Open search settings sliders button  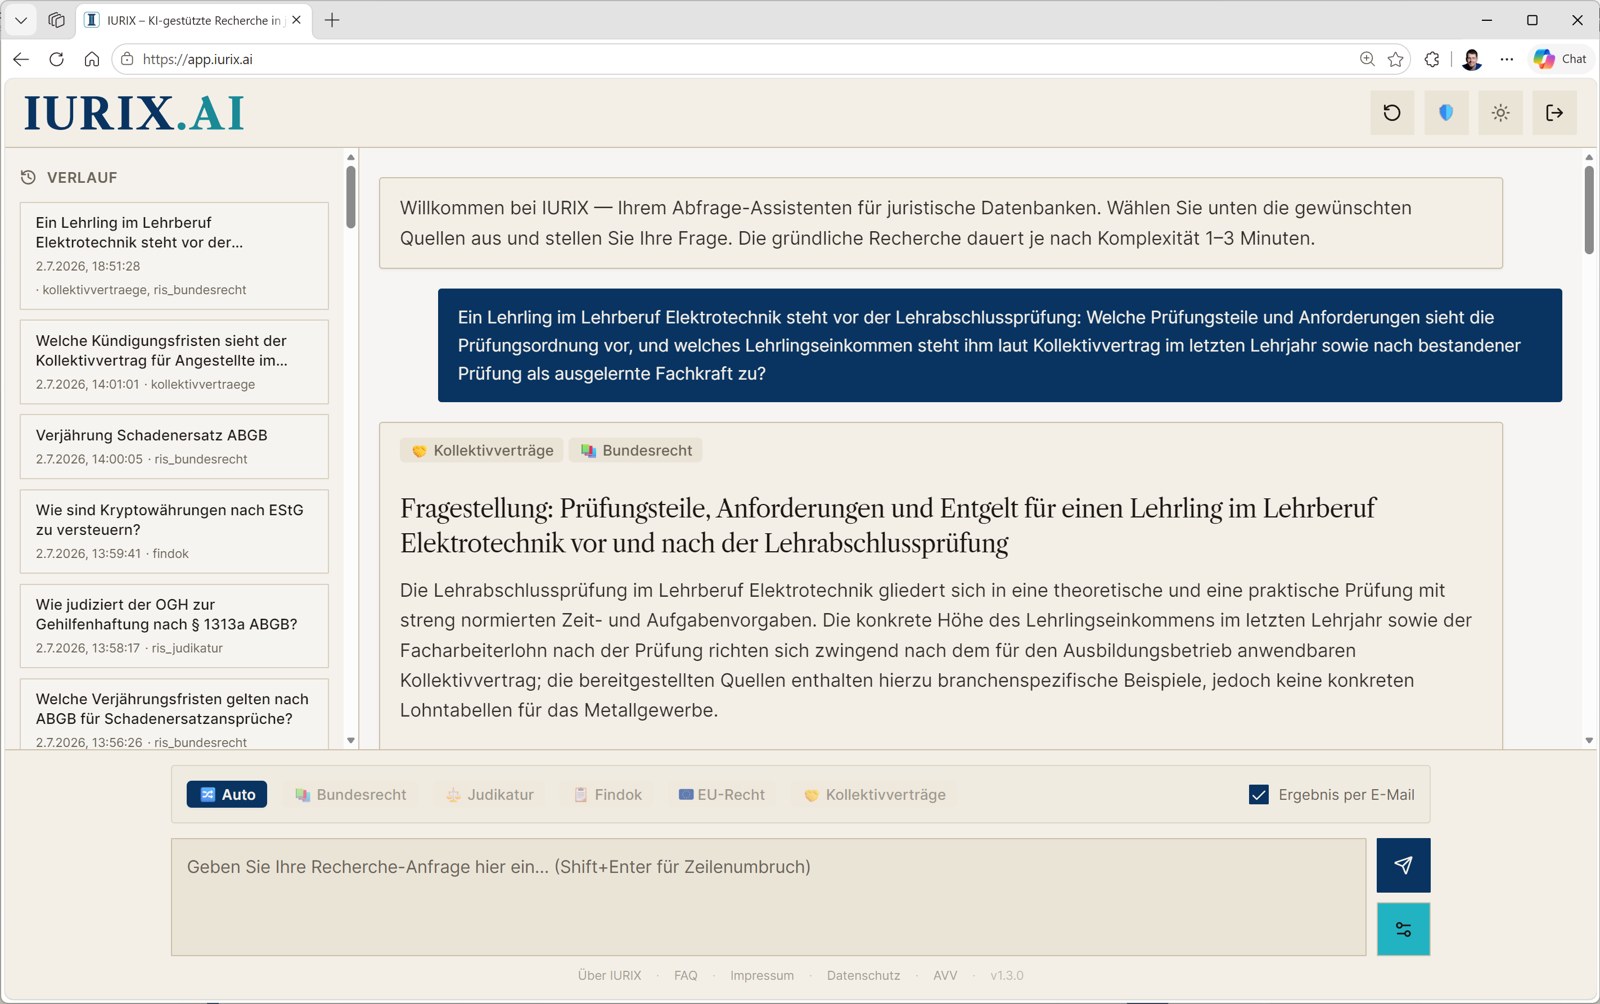pyautogui.click(x=1403, y=929)
